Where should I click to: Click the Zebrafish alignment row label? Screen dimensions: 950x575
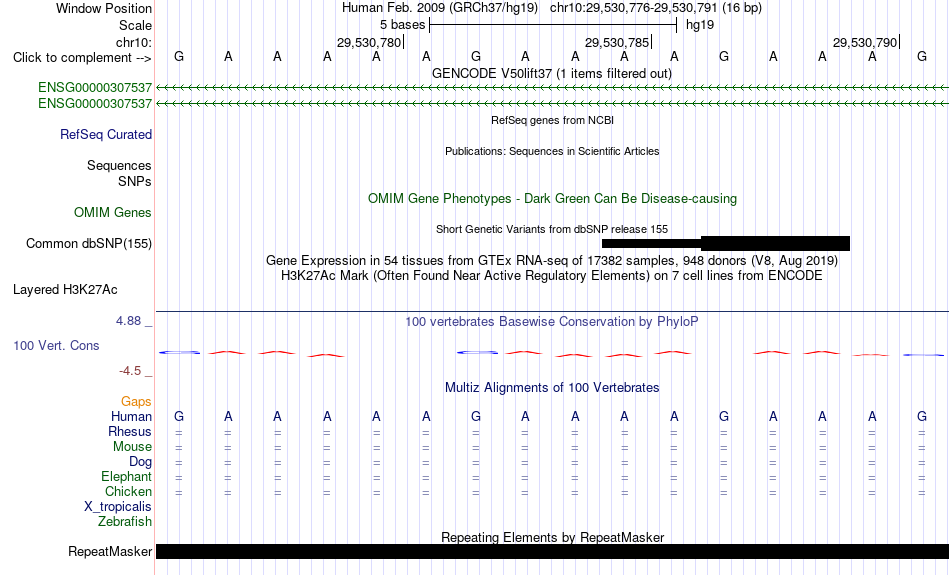coord(125,521)
